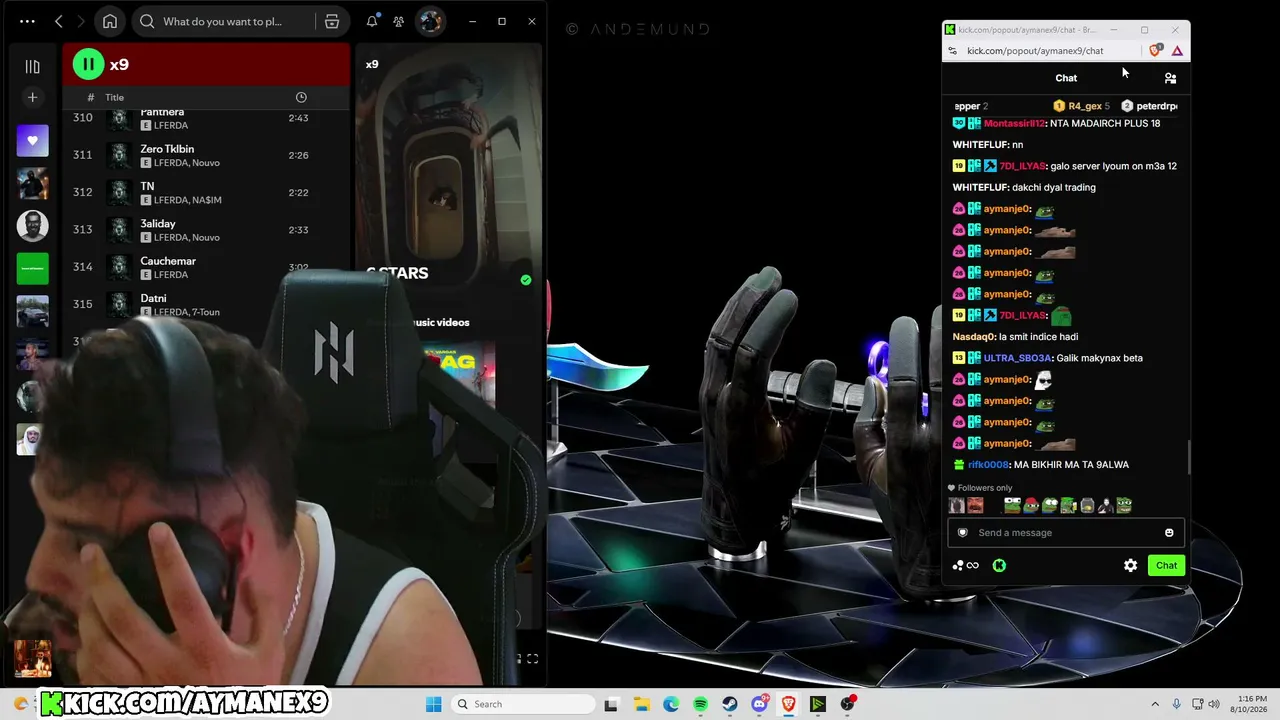Open Spotify Friend Activity icon
The height and width of the screenshot is (720, 1280).
tap(399, 21)
